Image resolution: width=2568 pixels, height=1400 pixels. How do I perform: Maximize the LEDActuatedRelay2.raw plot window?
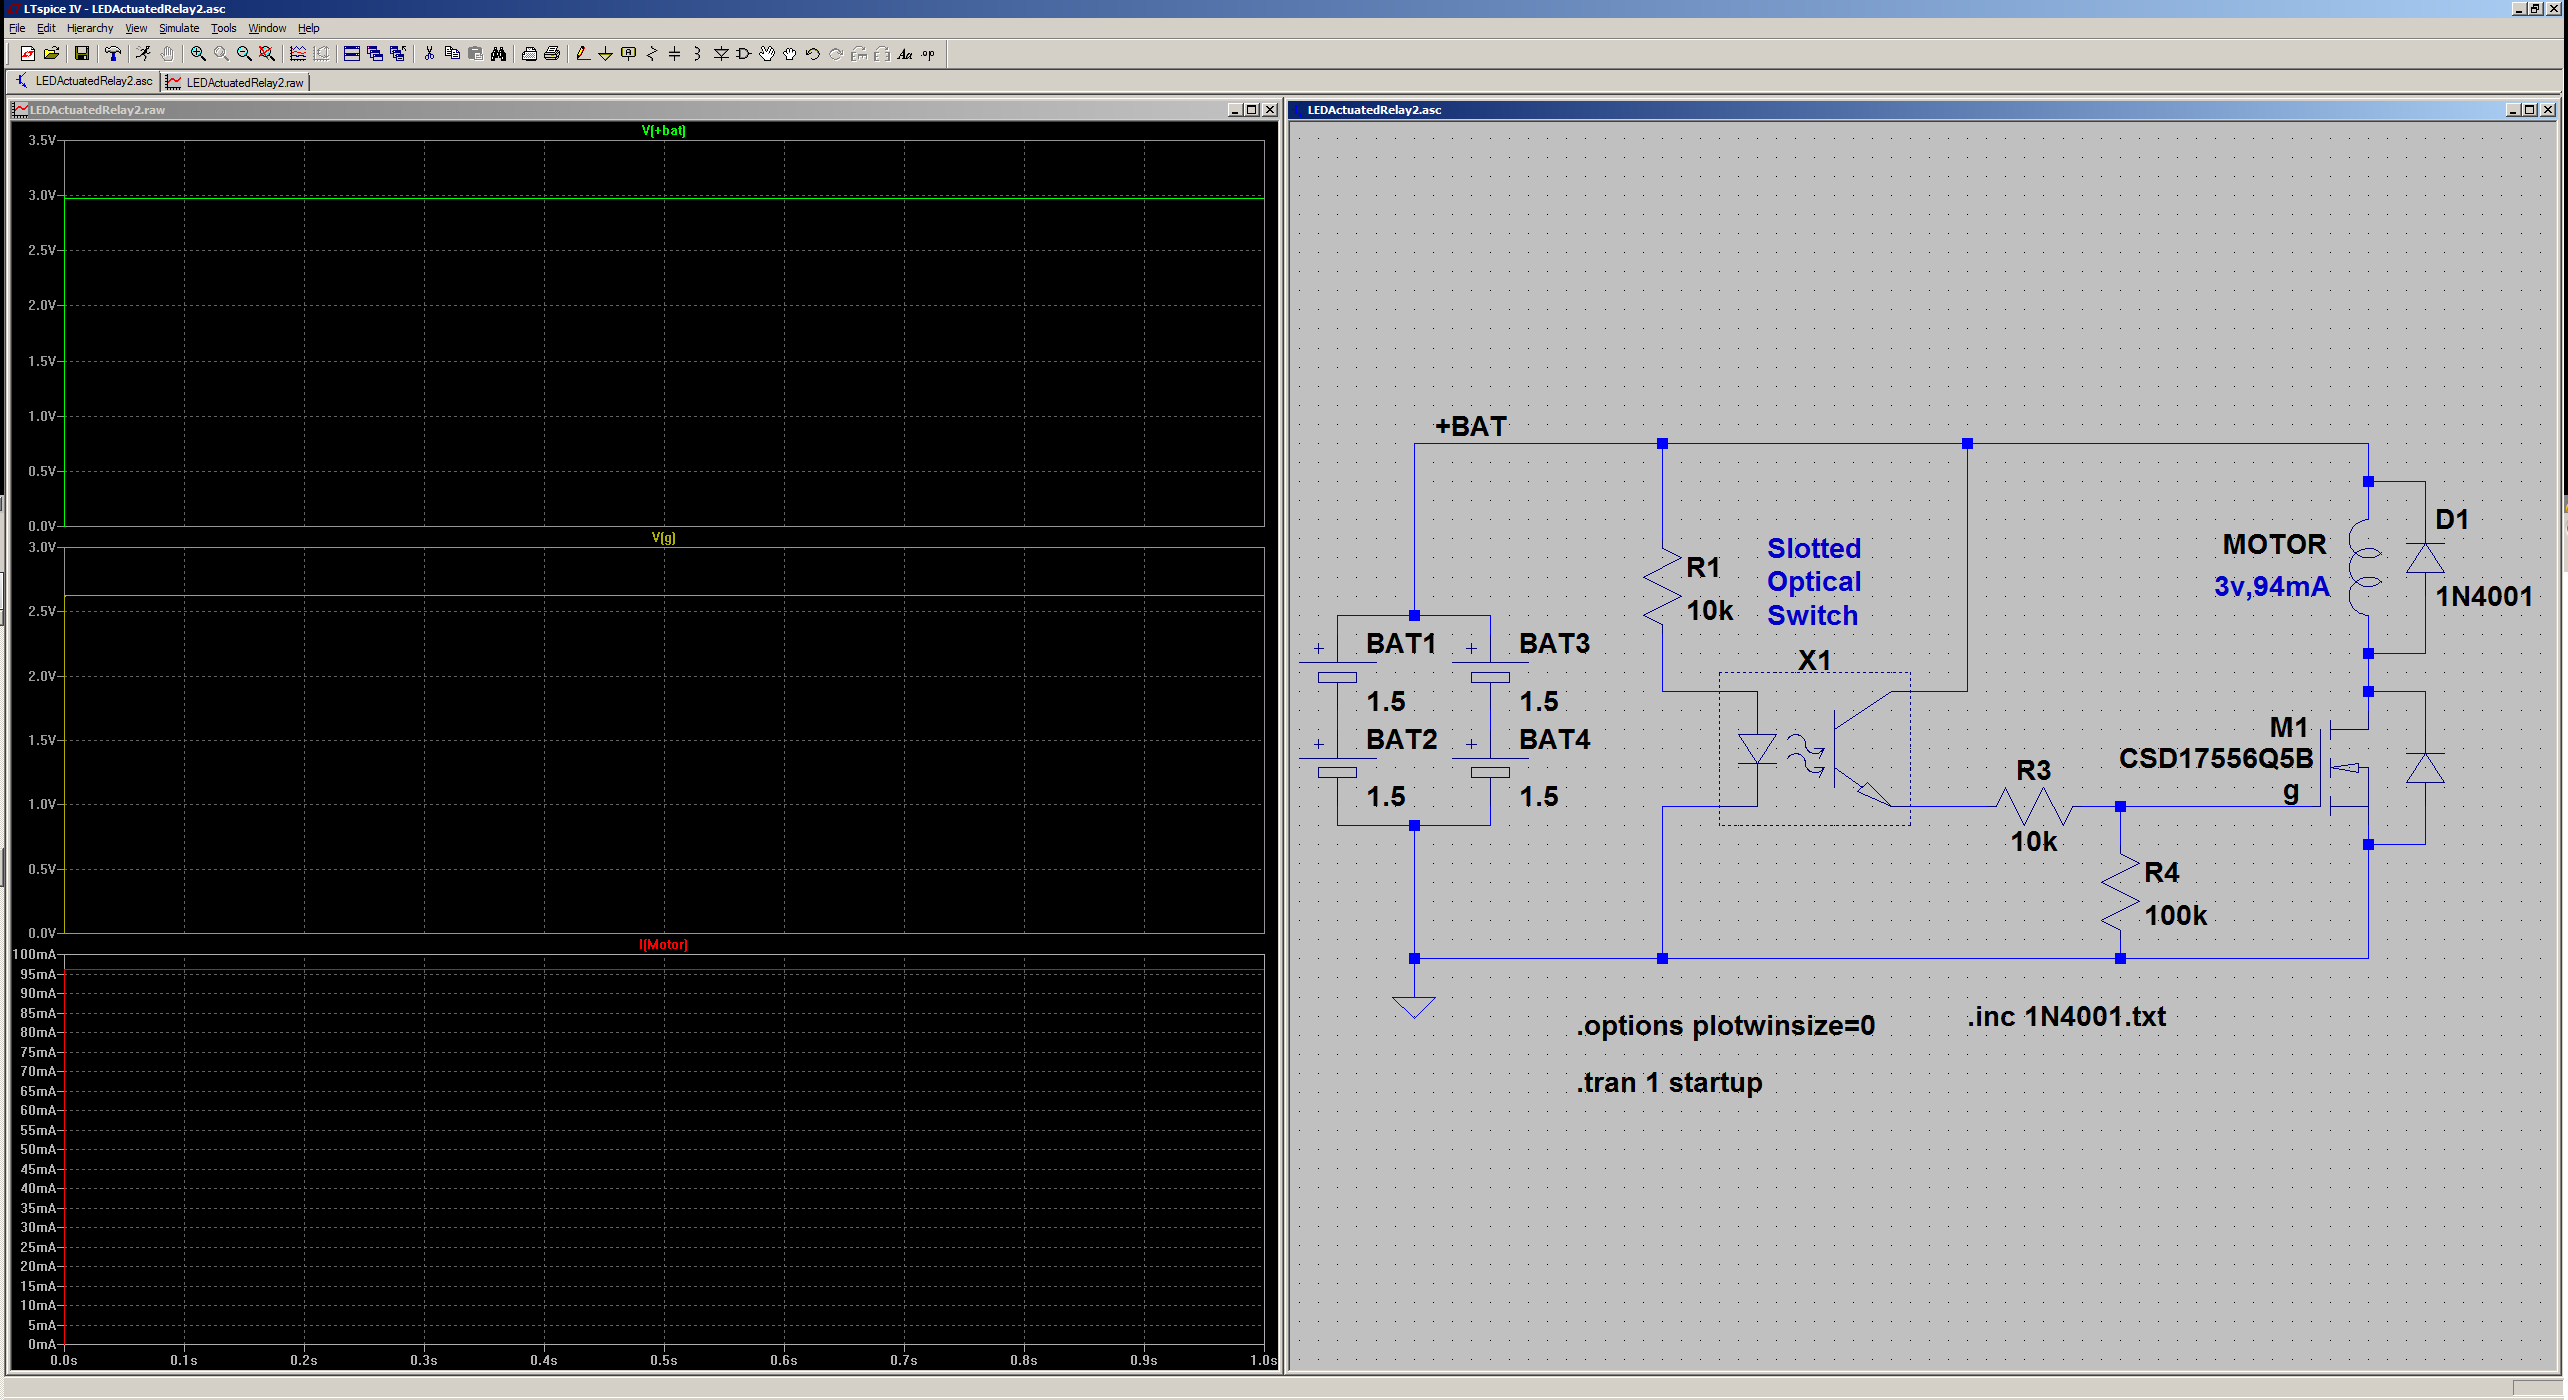pyautogui.click(x=1252, y=110)
